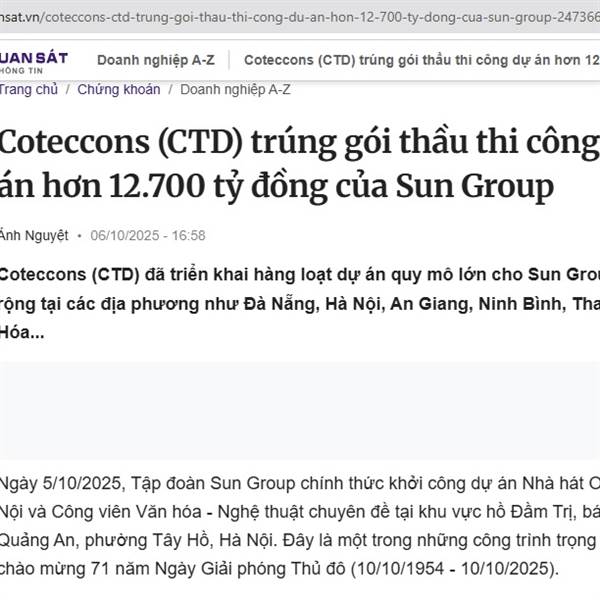Focus the browser URL address bar
Screen dimensions: 600x600
tap(300, 16)
